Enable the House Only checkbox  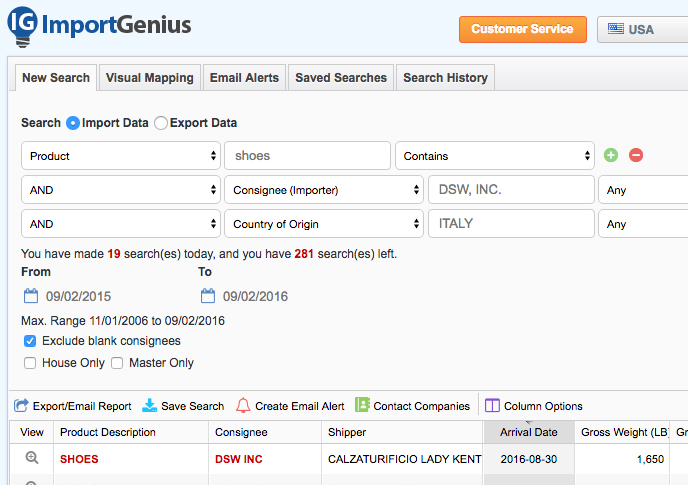[30, 363]
